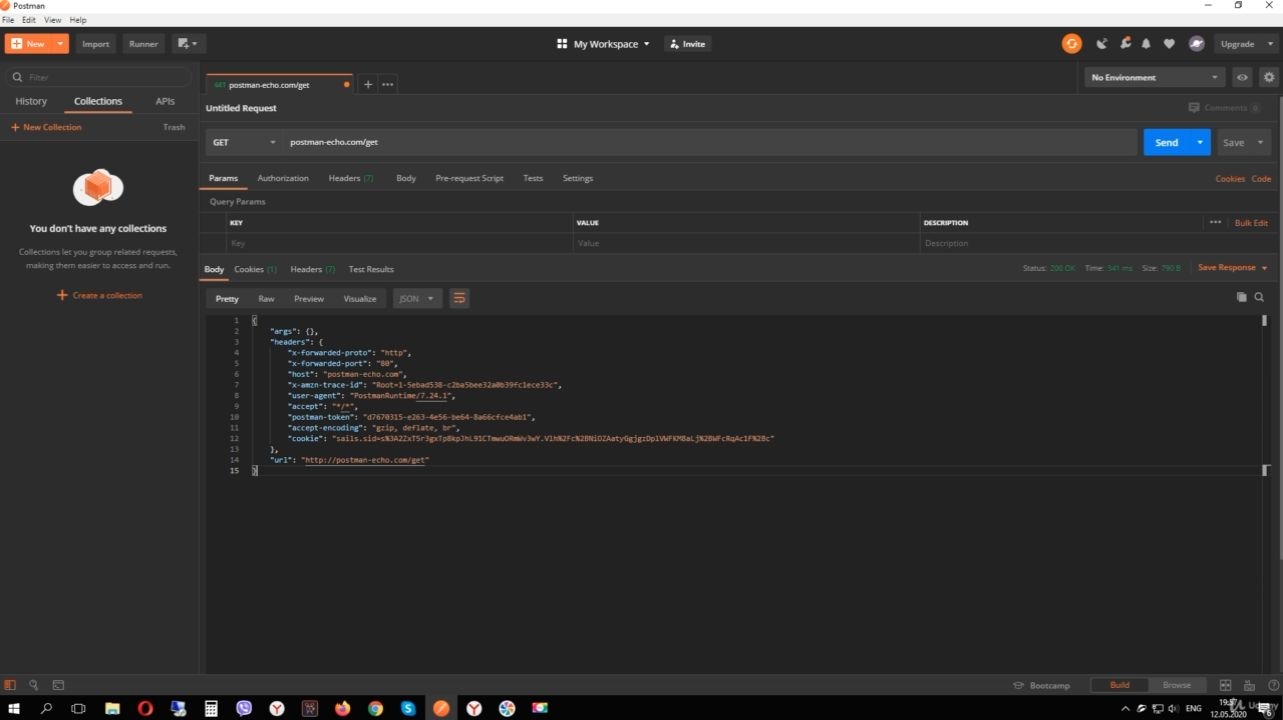The width and height of the screenshot is (1283, 720).
Task: Switch to the History sidebar tab
Action: pos(31,101)
